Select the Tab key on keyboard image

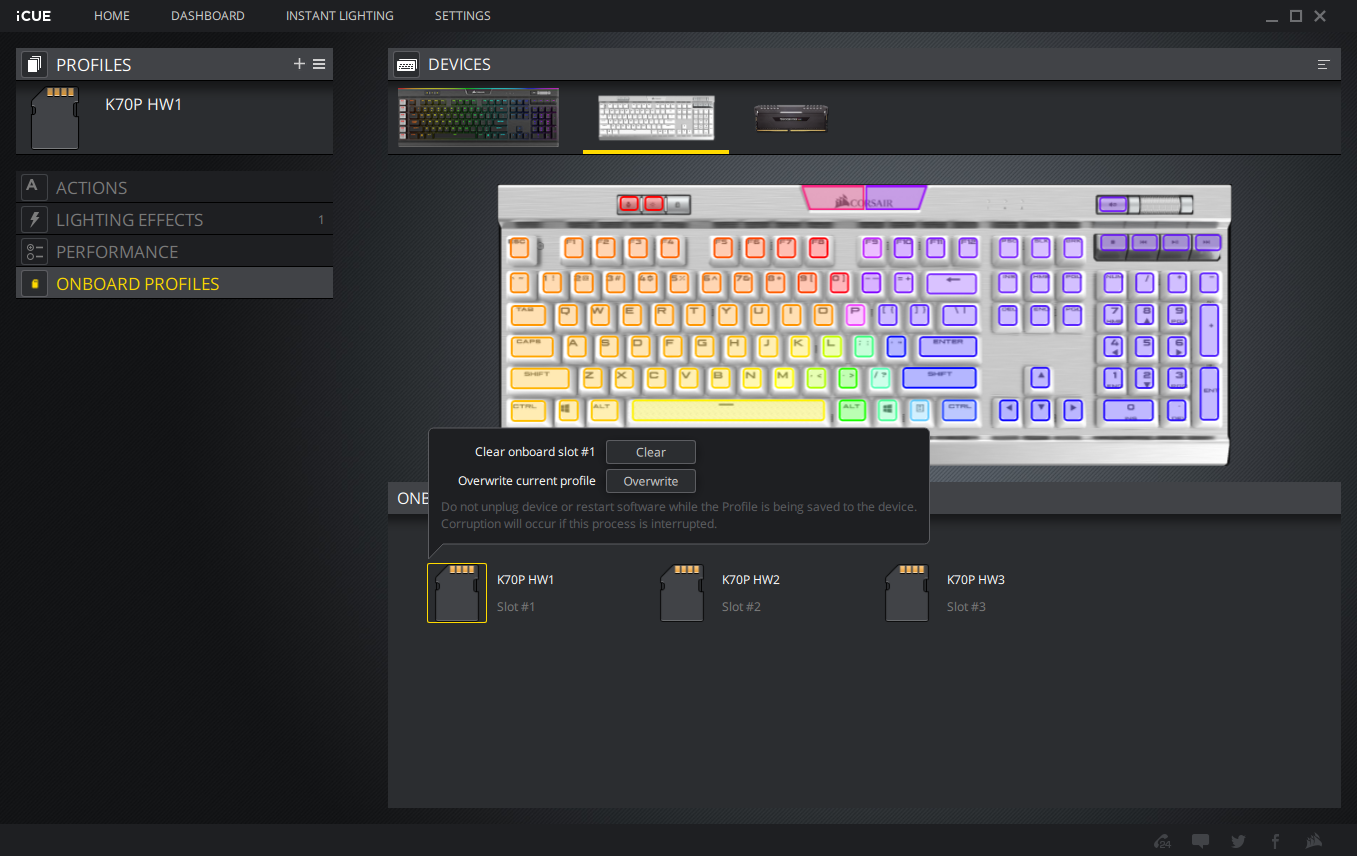click(x=528, y=315)
